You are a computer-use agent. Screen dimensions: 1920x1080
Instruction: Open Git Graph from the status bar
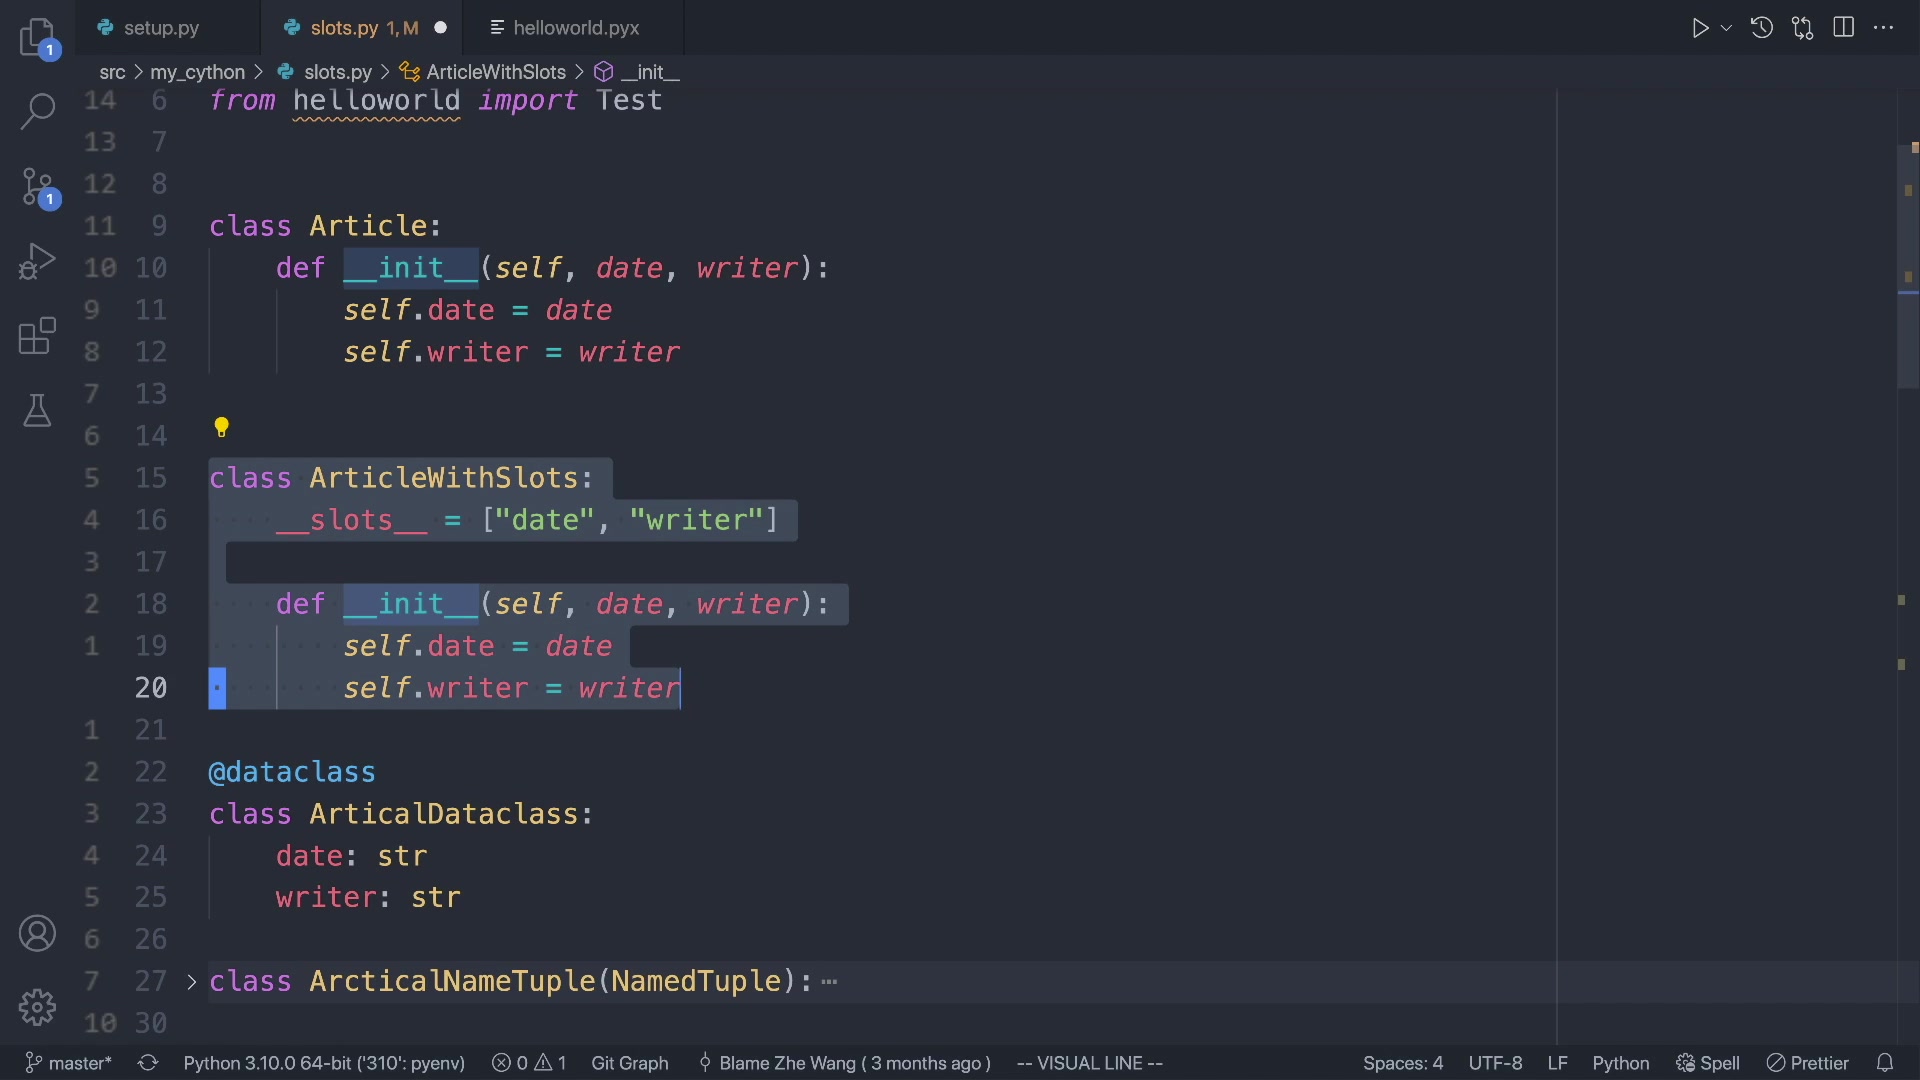click(x=630, y=1063)
